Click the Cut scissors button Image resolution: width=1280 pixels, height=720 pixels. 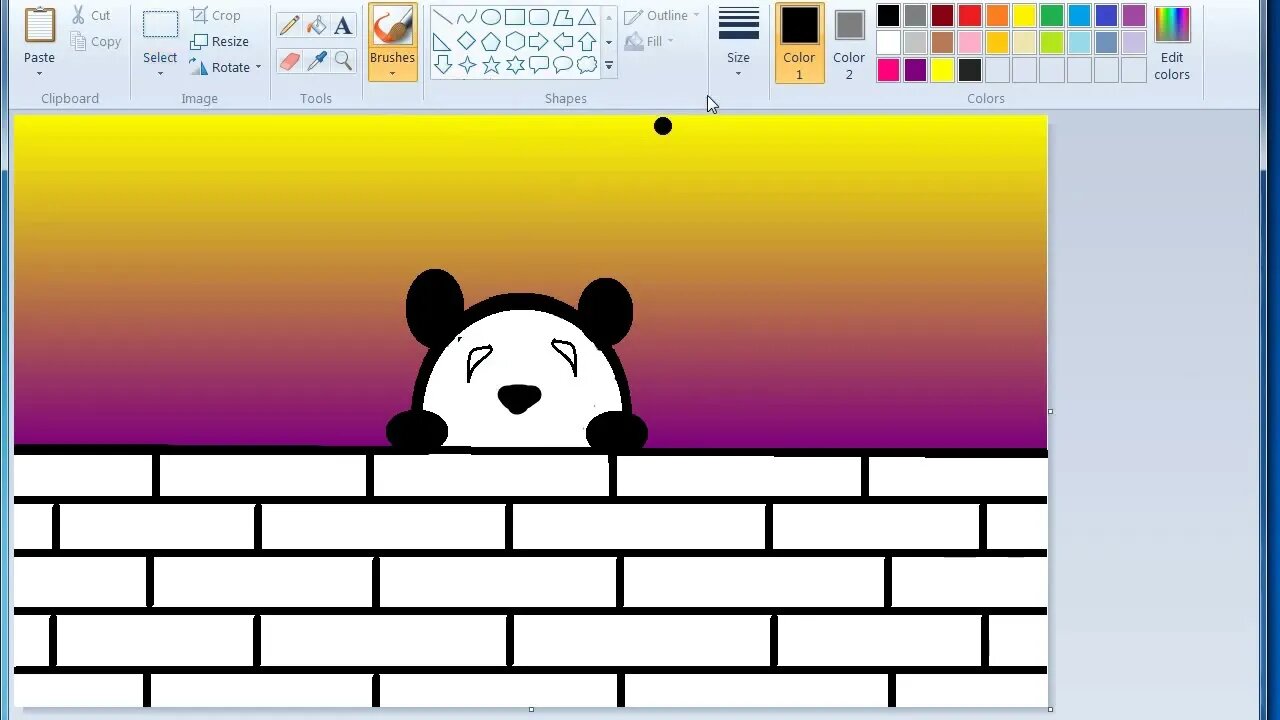point(90,15)
